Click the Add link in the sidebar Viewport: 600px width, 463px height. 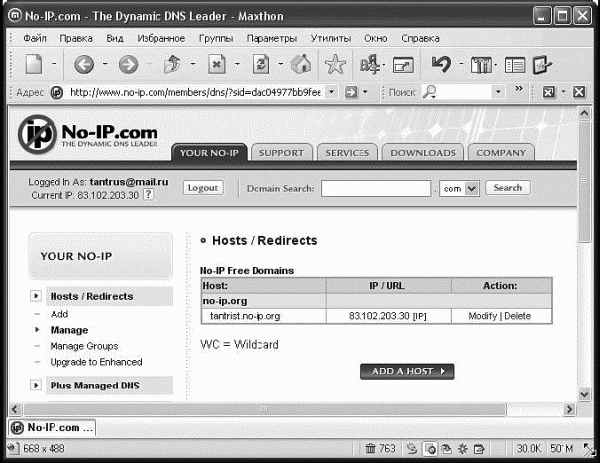[59, 314]
